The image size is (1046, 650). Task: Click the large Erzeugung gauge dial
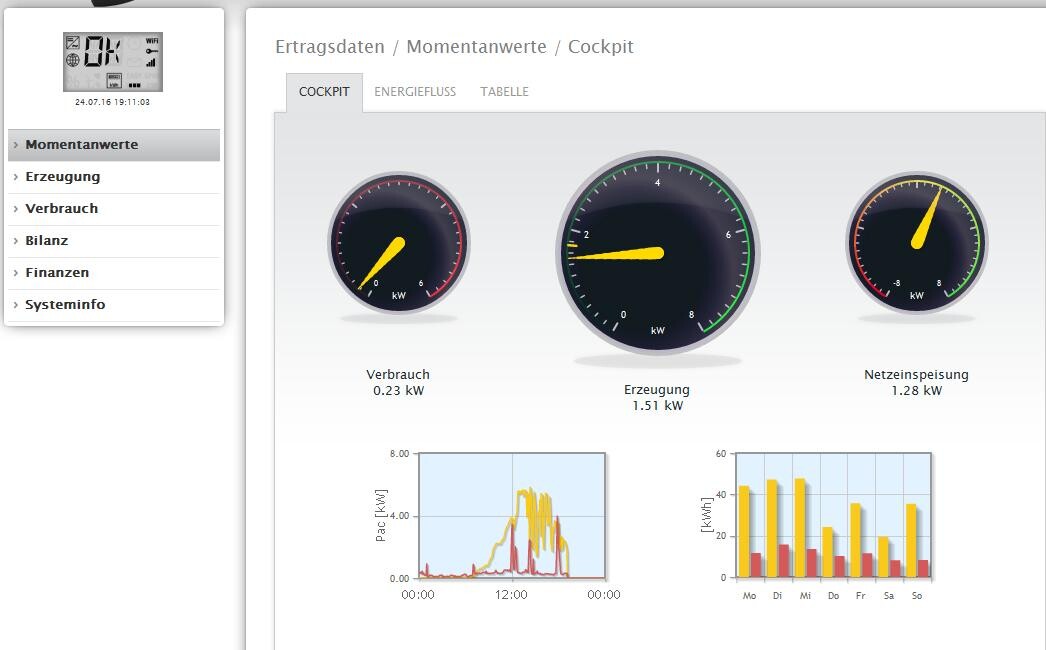click(x=657, y=253)
